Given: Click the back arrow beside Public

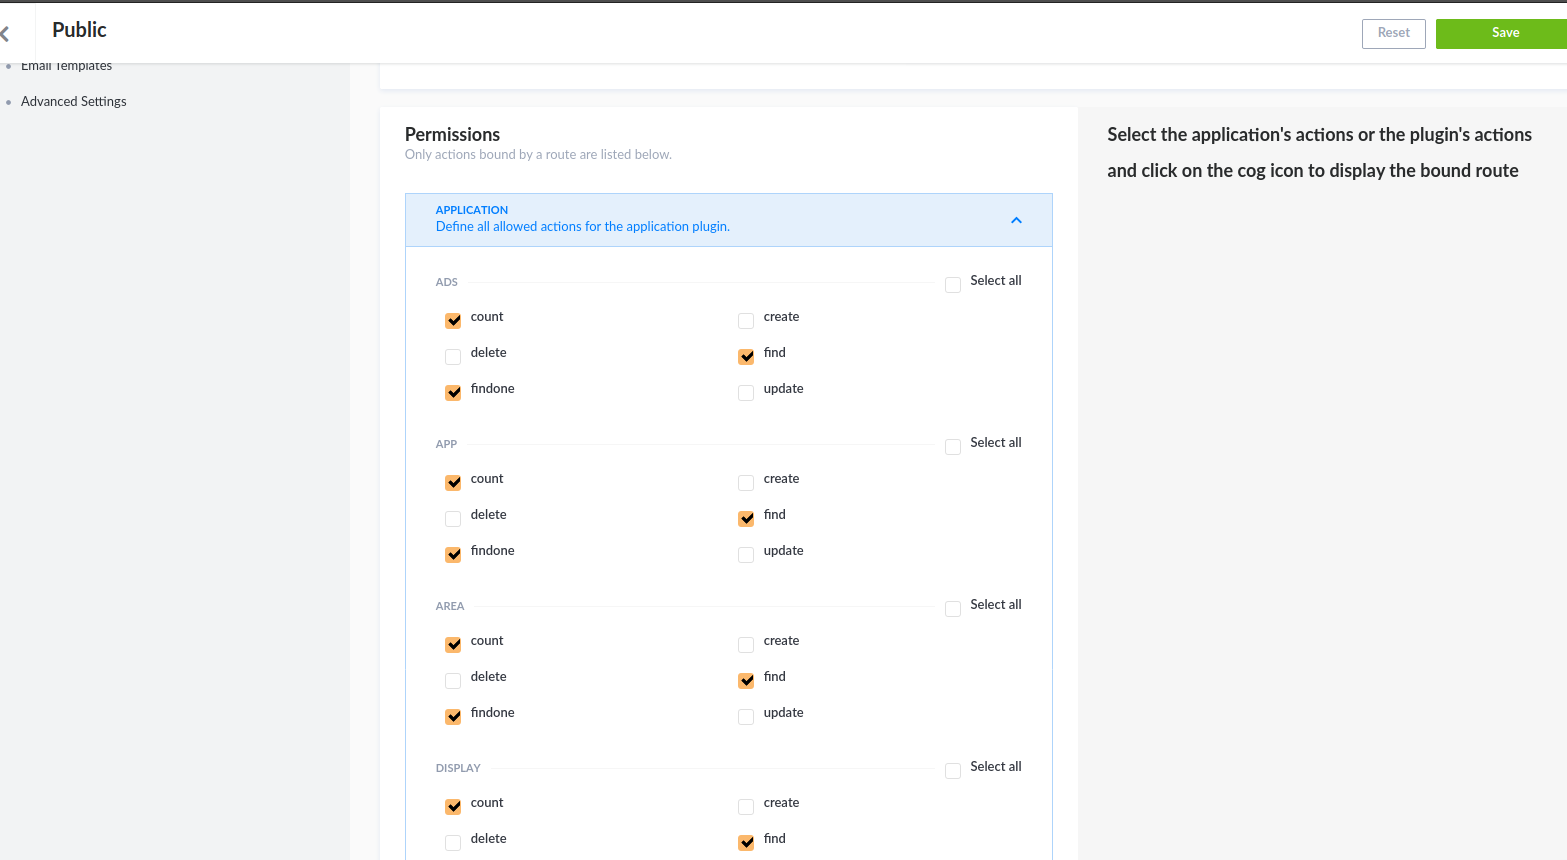Looking at the screenshot, I should pyautogui.click(x=6, y=34).
